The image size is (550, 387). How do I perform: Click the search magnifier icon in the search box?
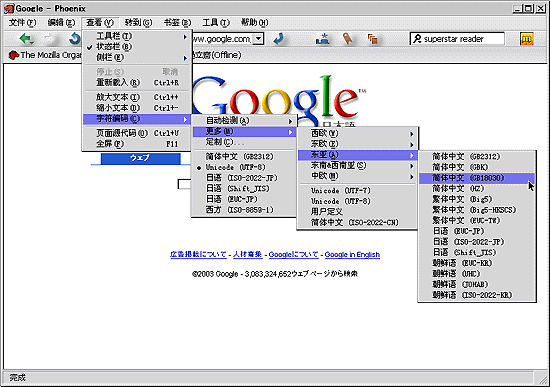tap(417, 39)
